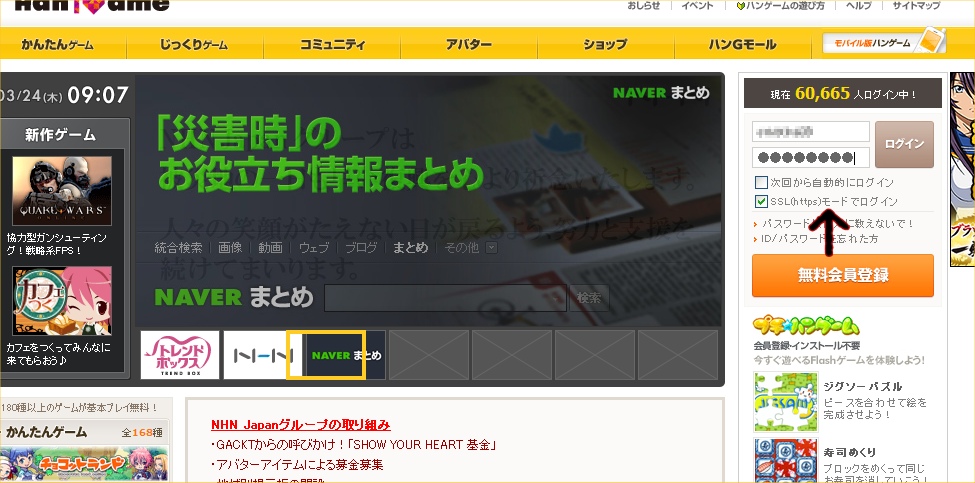Click the user ID input field
975x483 pixels.
point(811,131)
